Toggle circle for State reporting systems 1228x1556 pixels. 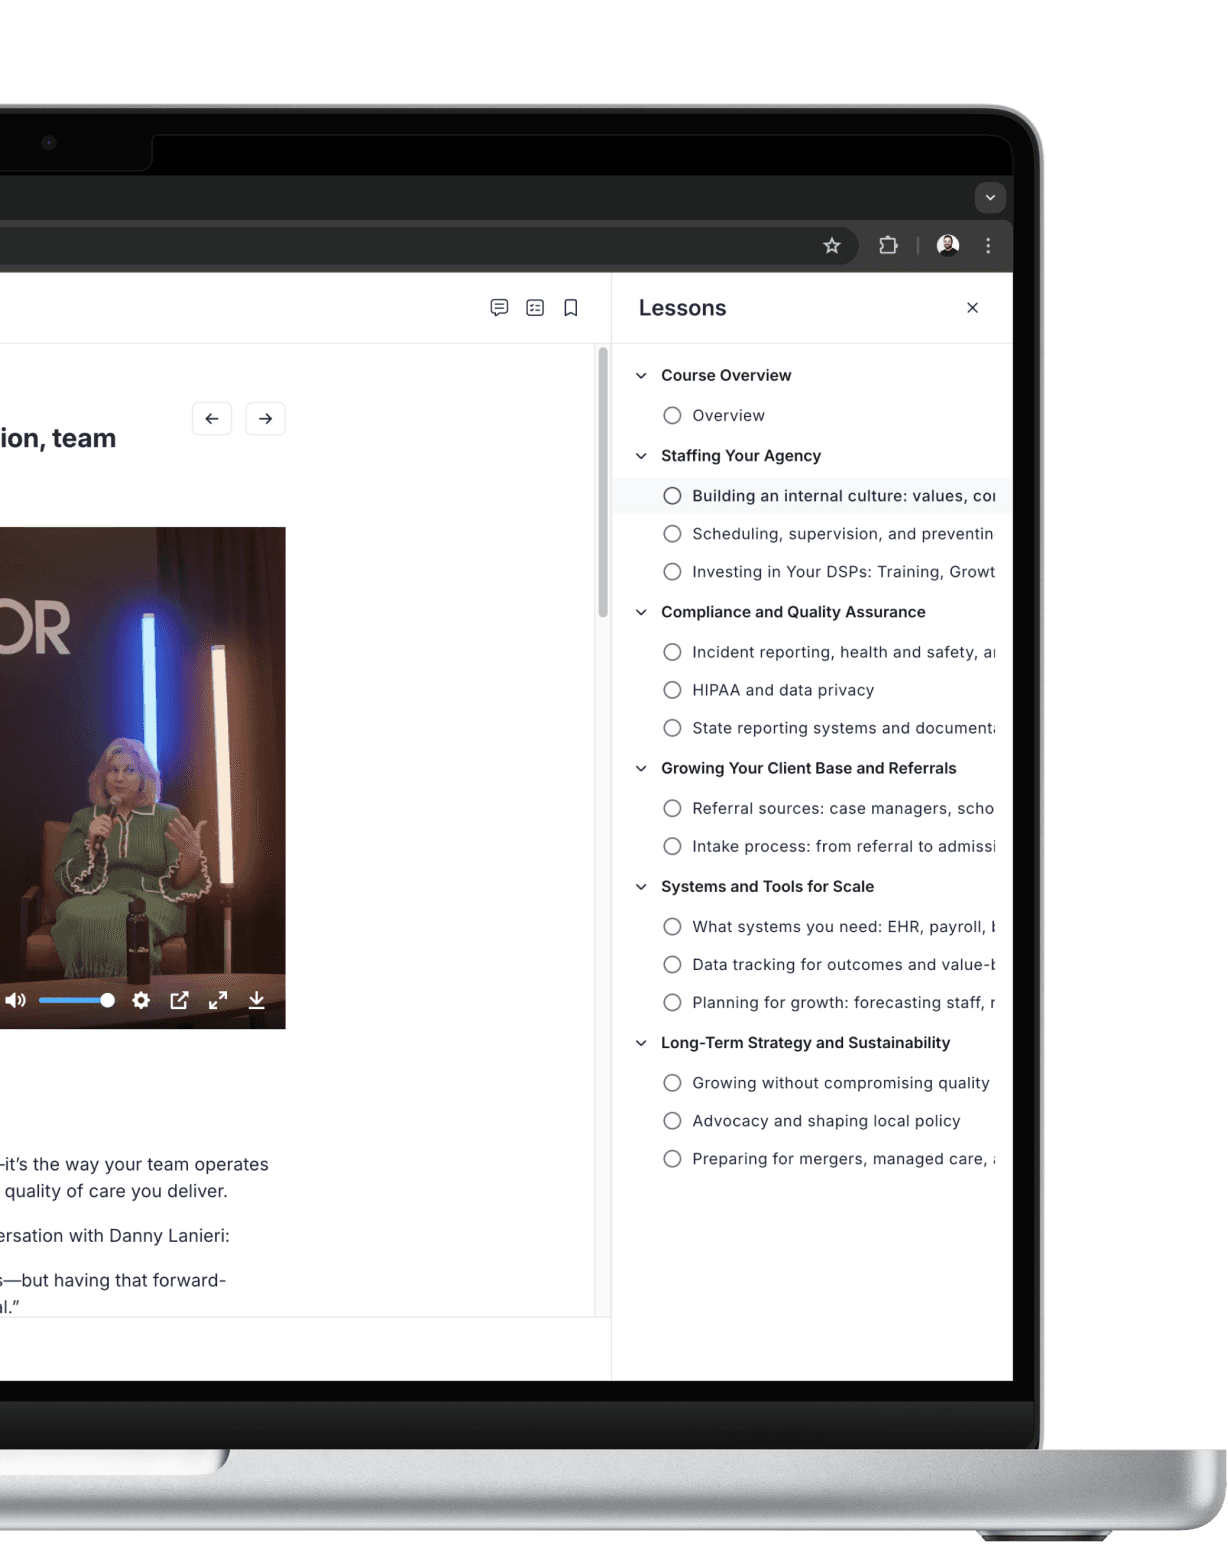click(672, 728)
